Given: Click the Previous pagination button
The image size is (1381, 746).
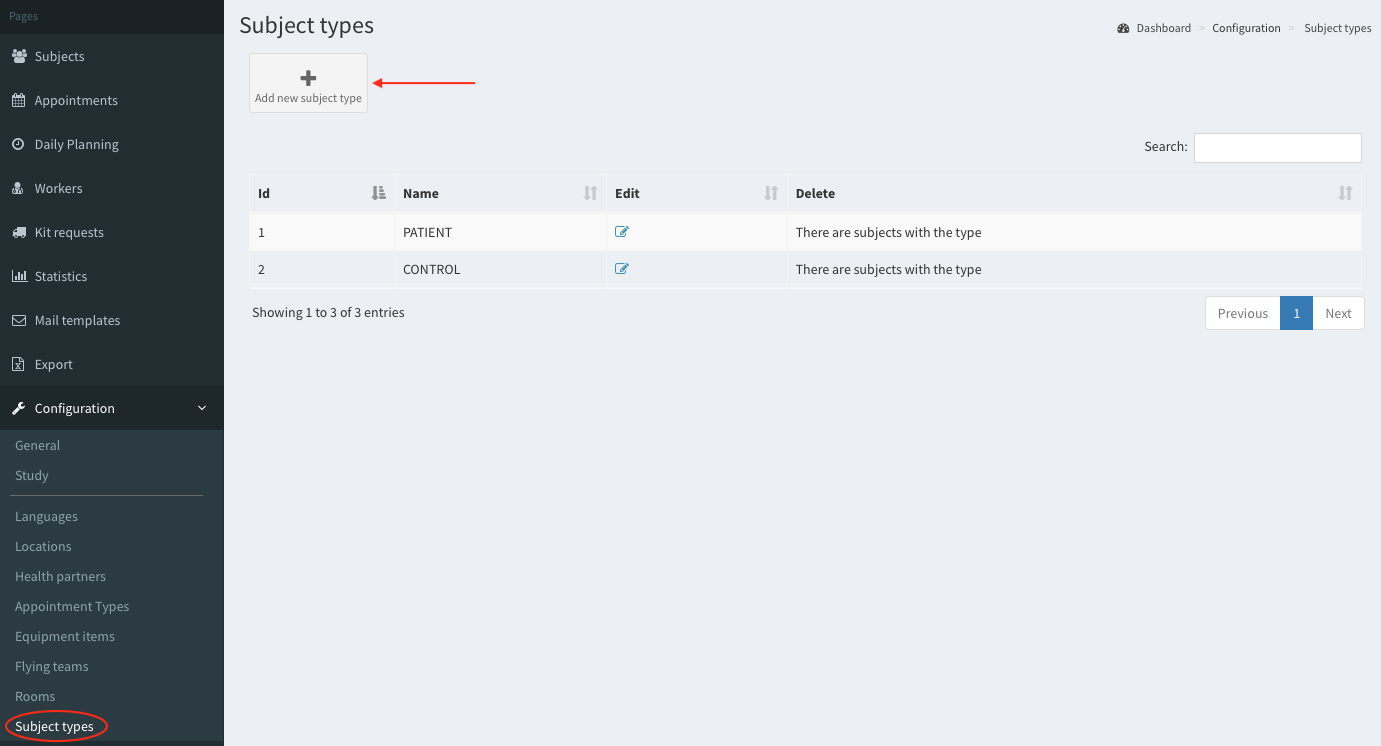Looking at the screenshot, I should pos(1243,313).
